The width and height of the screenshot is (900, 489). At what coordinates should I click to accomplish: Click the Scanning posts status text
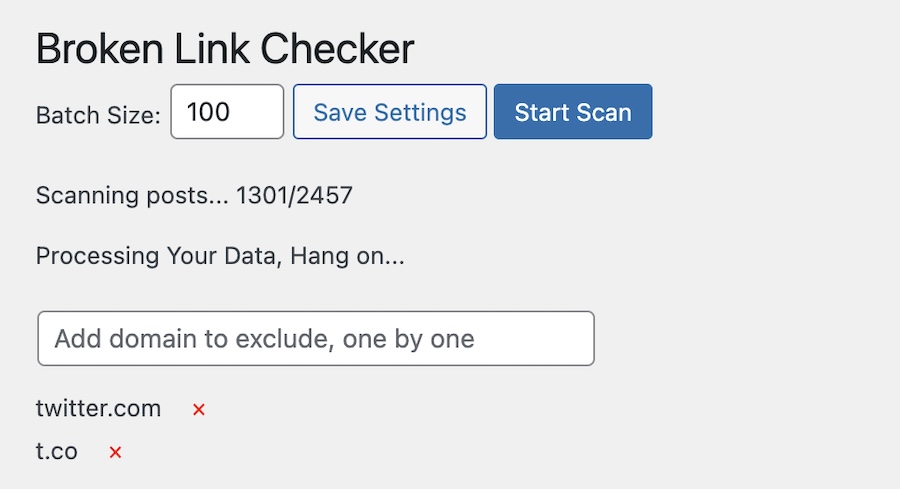(x=132, y=195)
